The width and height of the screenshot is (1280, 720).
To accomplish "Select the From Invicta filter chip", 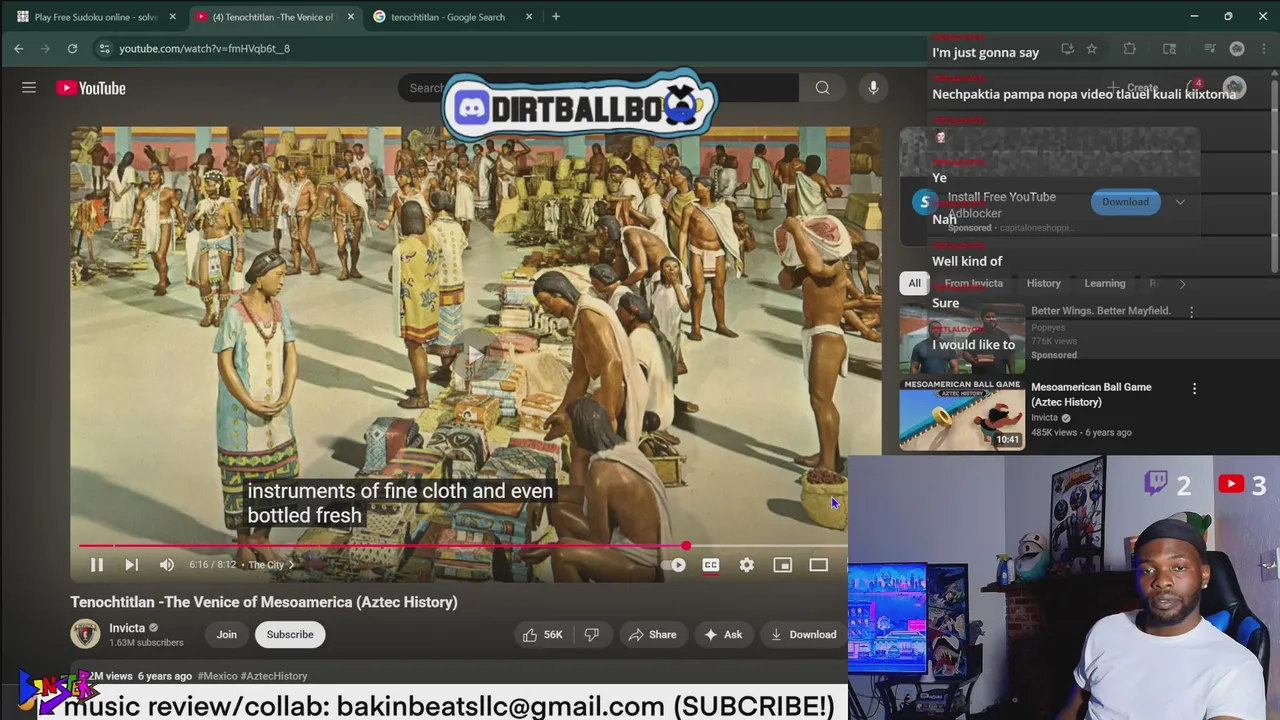I will [x=974, y=283].
